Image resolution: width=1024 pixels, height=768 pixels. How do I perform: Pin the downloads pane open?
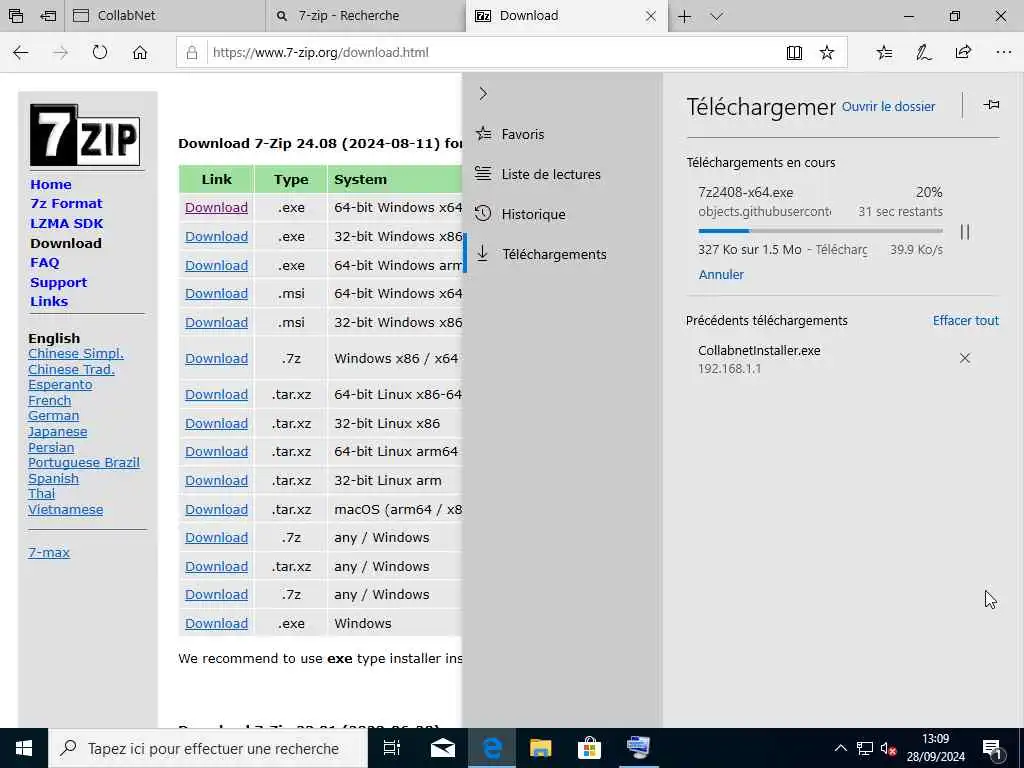click(991, 104)
